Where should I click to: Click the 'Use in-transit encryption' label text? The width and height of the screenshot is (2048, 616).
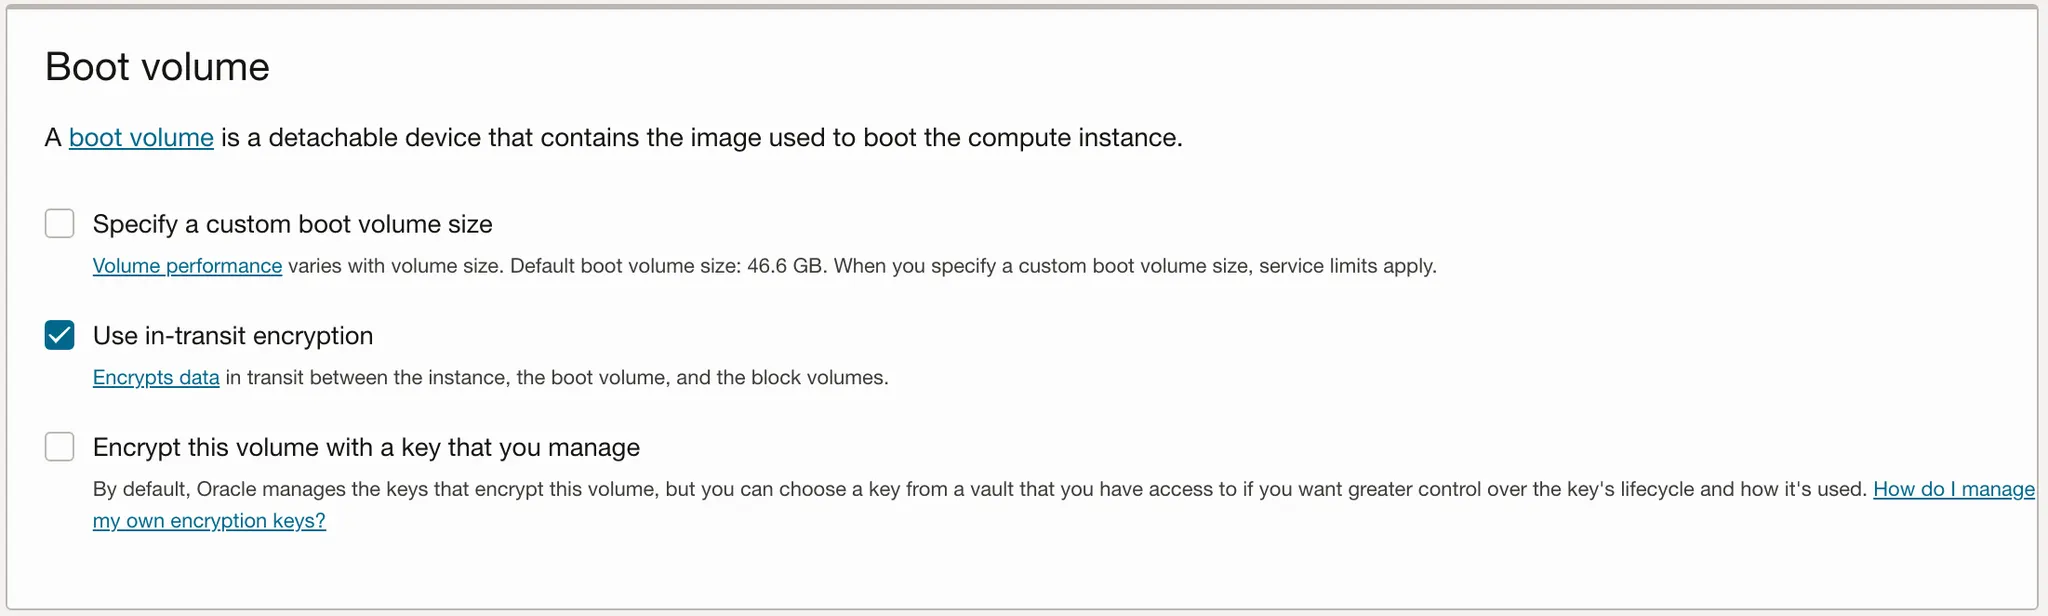click(233, 336)
